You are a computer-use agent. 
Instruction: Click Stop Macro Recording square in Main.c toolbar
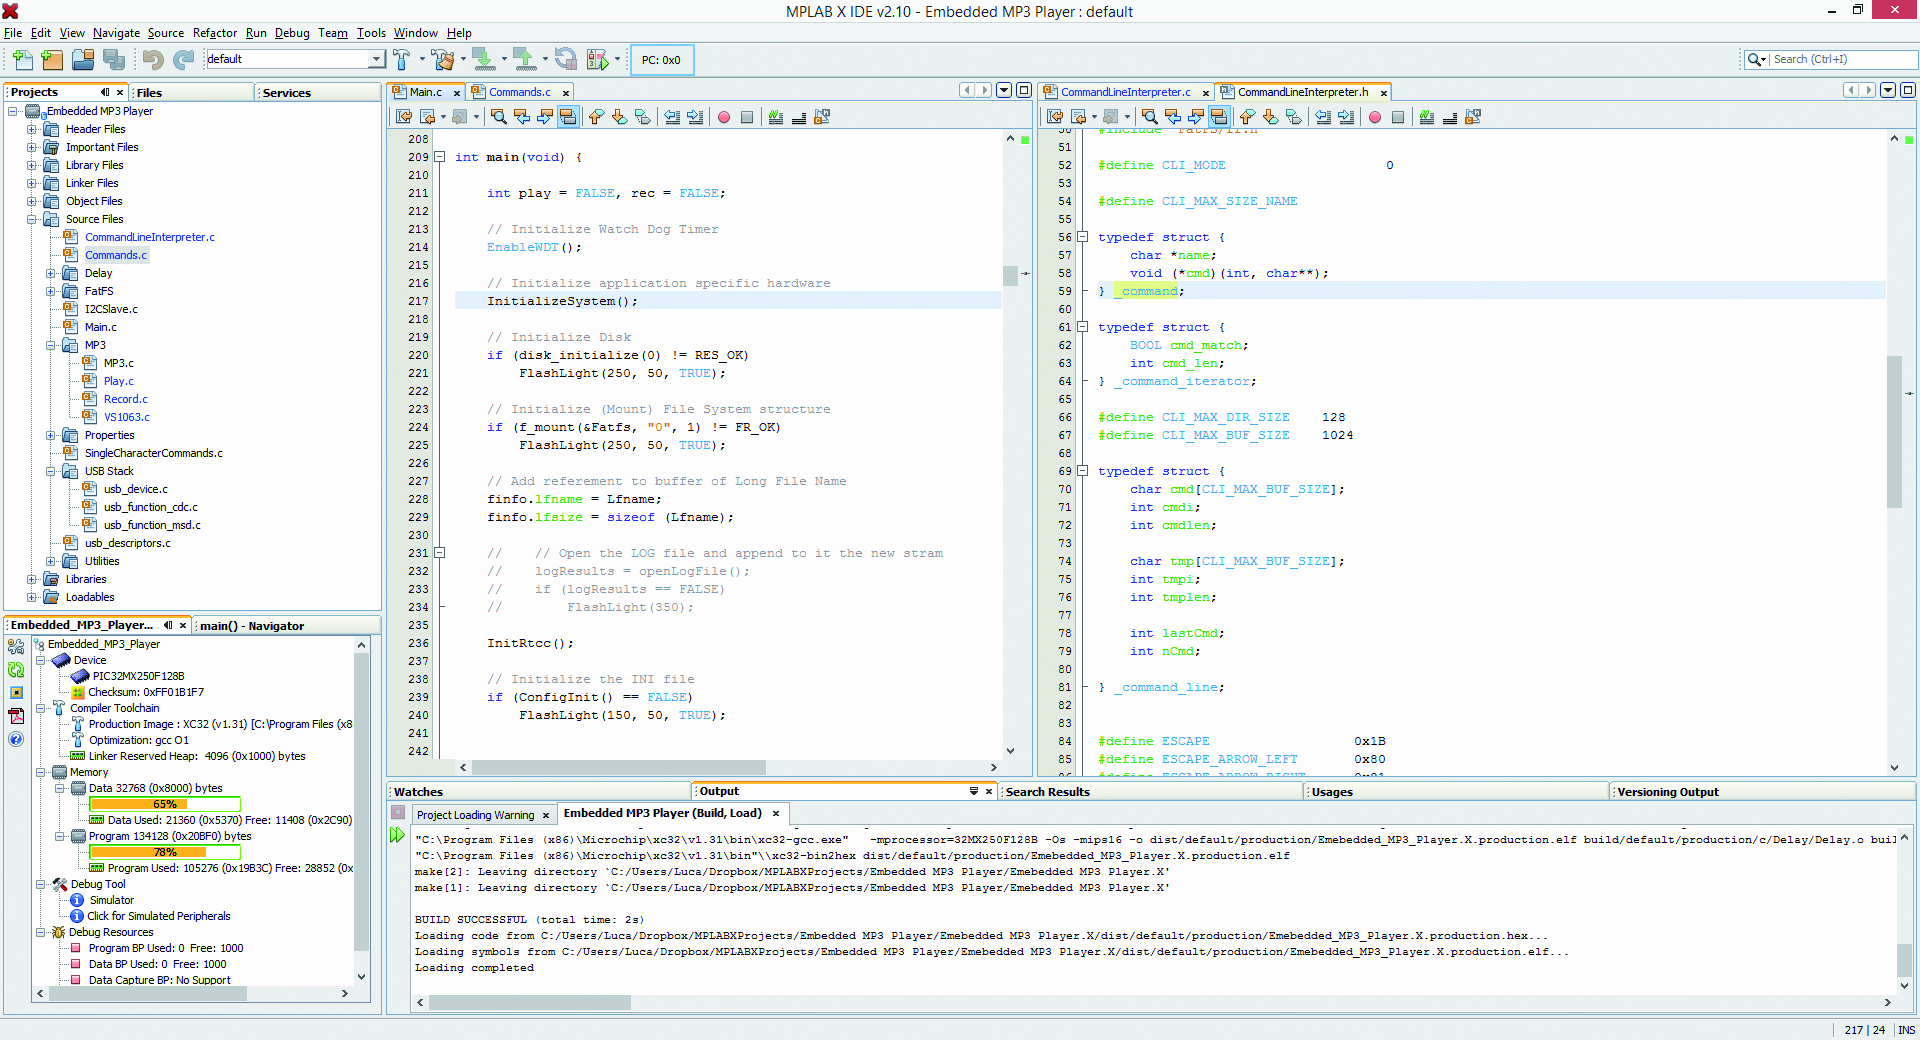[747, 117]
